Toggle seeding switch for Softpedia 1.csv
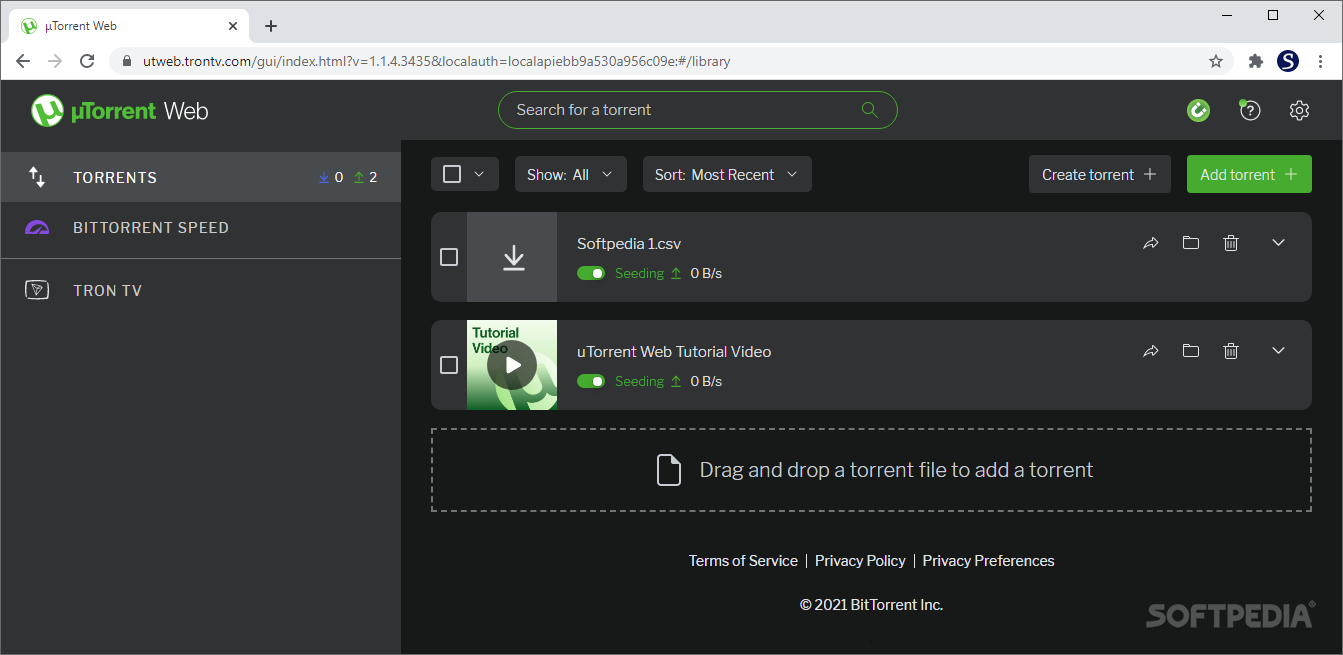The height and width of the screenshot is (655, 1343). 591,273
